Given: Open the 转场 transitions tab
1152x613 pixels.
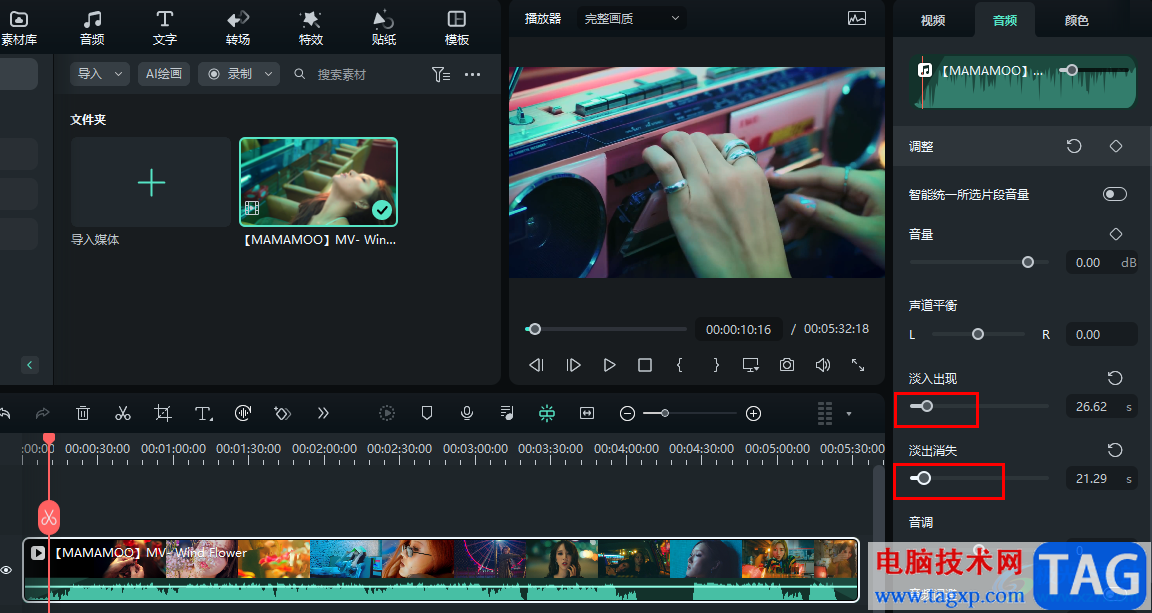Looking at the screenshot, I should [238, 28].
